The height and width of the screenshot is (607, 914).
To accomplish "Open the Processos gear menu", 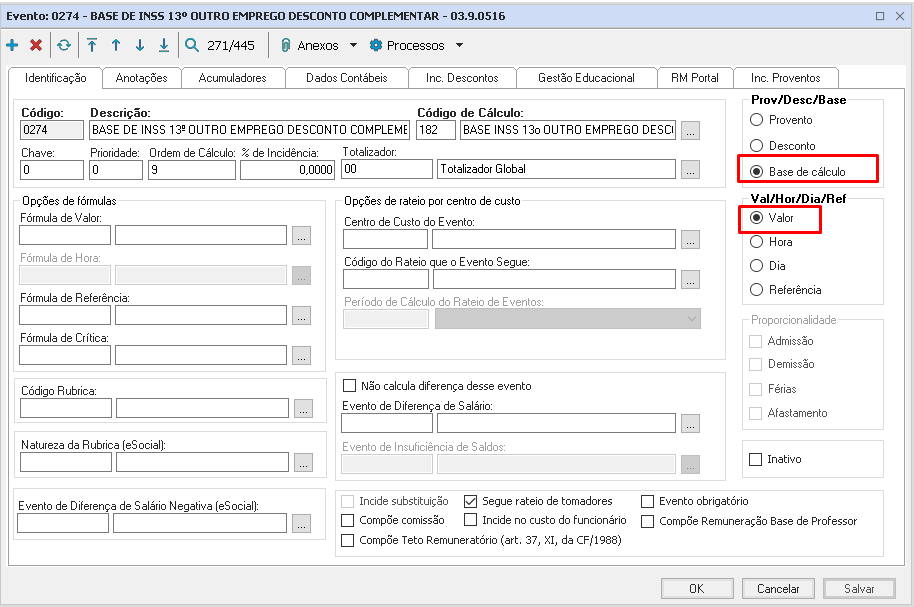I will point(407,45).
